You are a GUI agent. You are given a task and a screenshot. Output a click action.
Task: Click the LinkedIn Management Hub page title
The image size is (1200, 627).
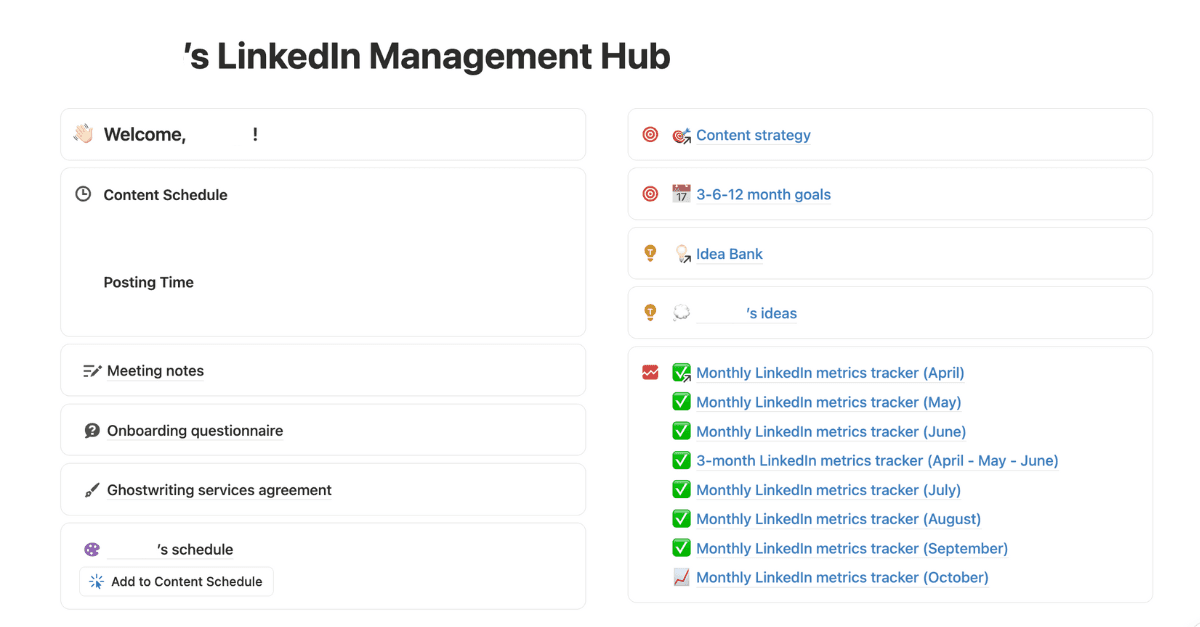coord(427,56)
